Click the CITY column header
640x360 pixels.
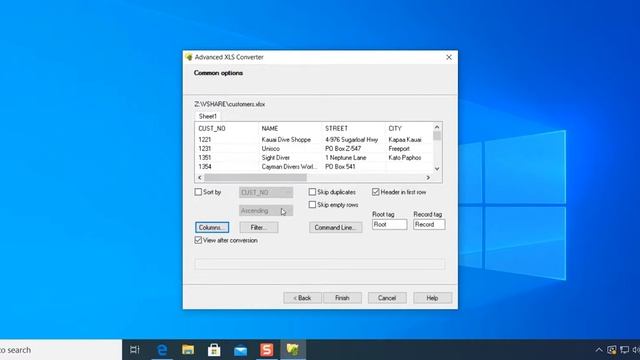pyautogui.click(x=409, y=129)
